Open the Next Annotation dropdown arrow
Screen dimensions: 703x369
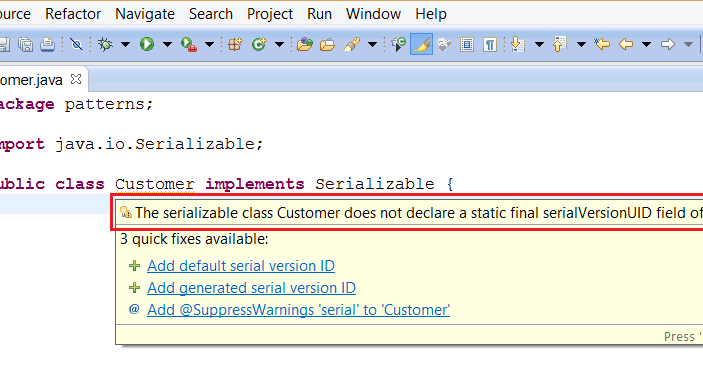(539, 44)
